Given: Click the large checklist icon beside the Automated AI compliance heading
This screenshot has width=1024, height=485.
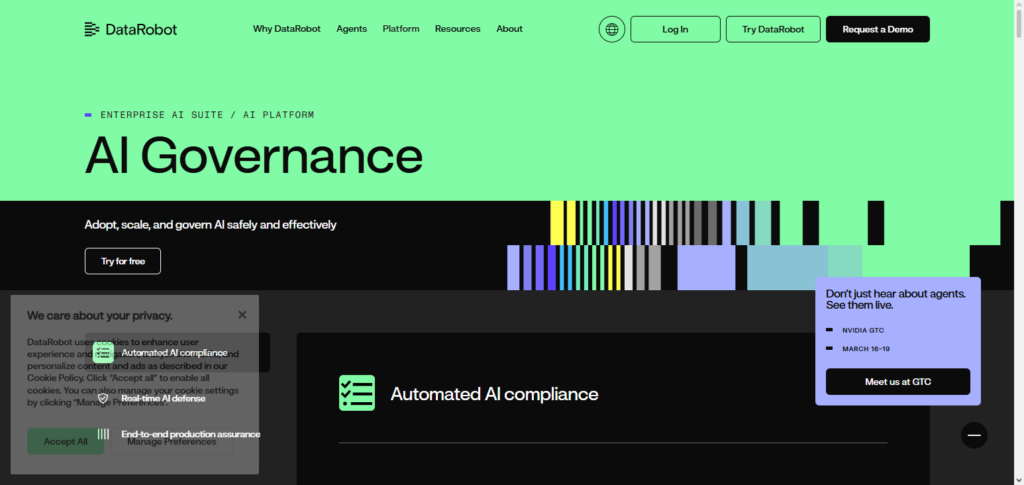Looking at the screenshot, I should point(357,393).
